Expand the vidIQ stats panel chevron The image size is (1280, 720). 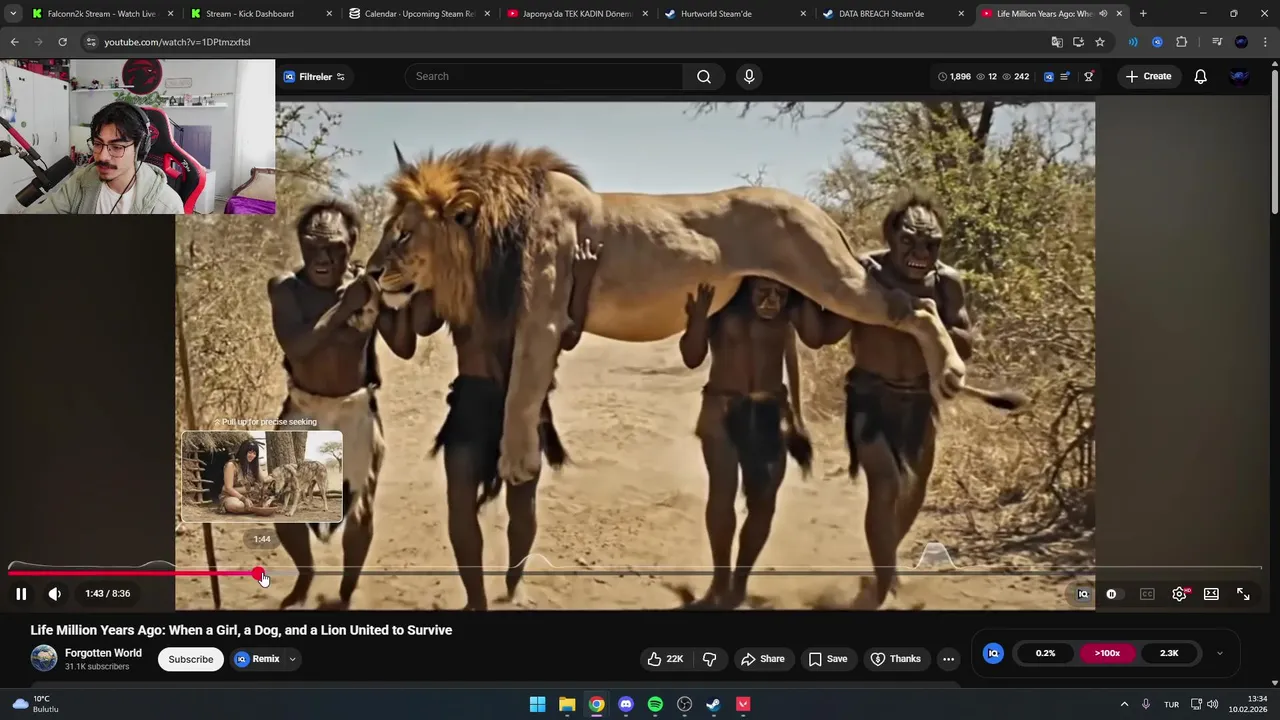coord(1219,653)
